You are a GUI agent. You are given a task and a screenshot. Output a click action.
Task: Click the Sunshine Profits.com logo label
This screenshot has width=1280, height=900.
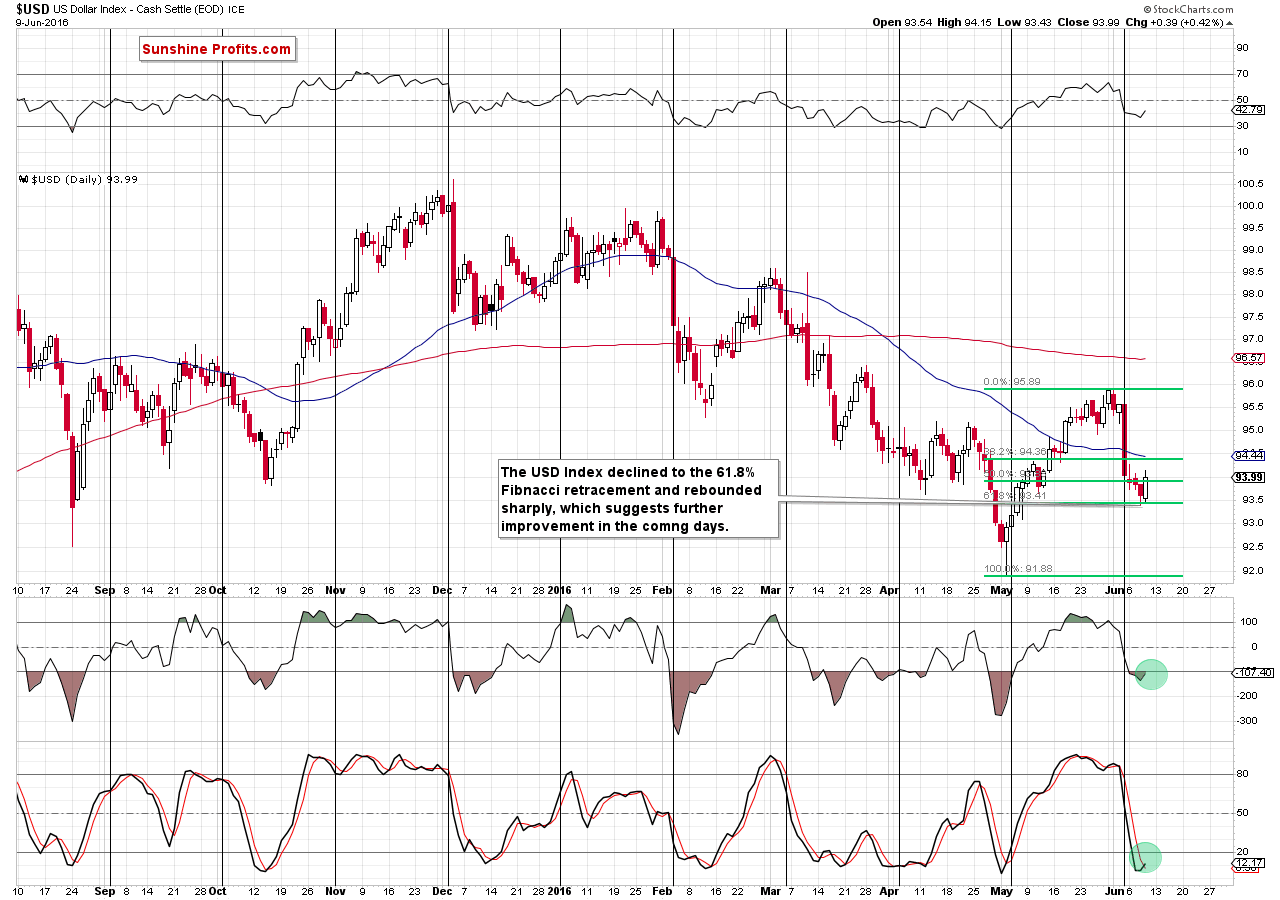(217, 49)
